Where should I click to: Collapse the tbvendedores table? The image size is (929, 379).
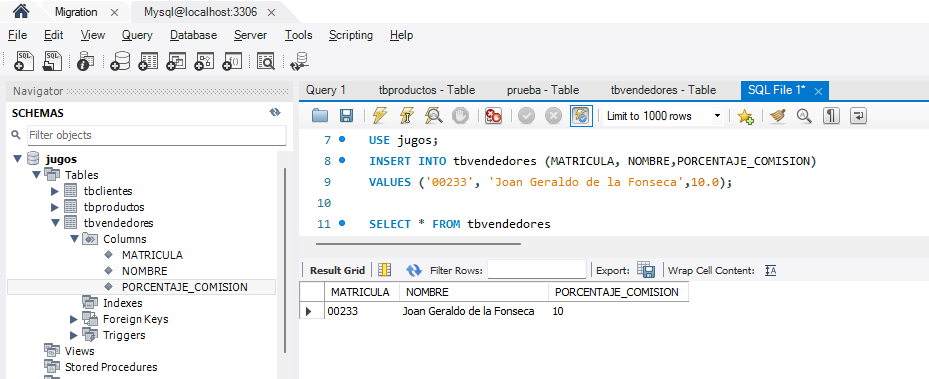55,223
